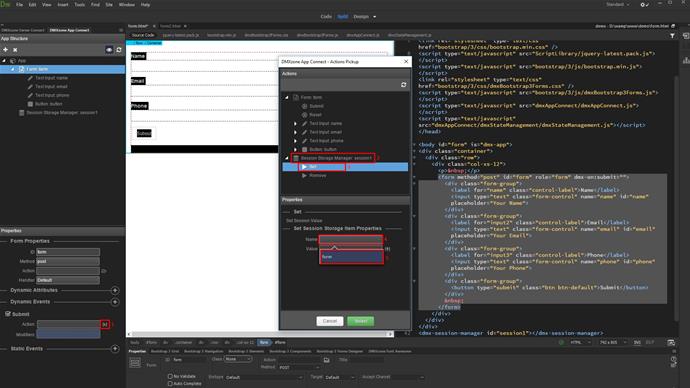Open the Submit action picker icon
The height and width of the screenshot is (388, 690).
(105, 324)
